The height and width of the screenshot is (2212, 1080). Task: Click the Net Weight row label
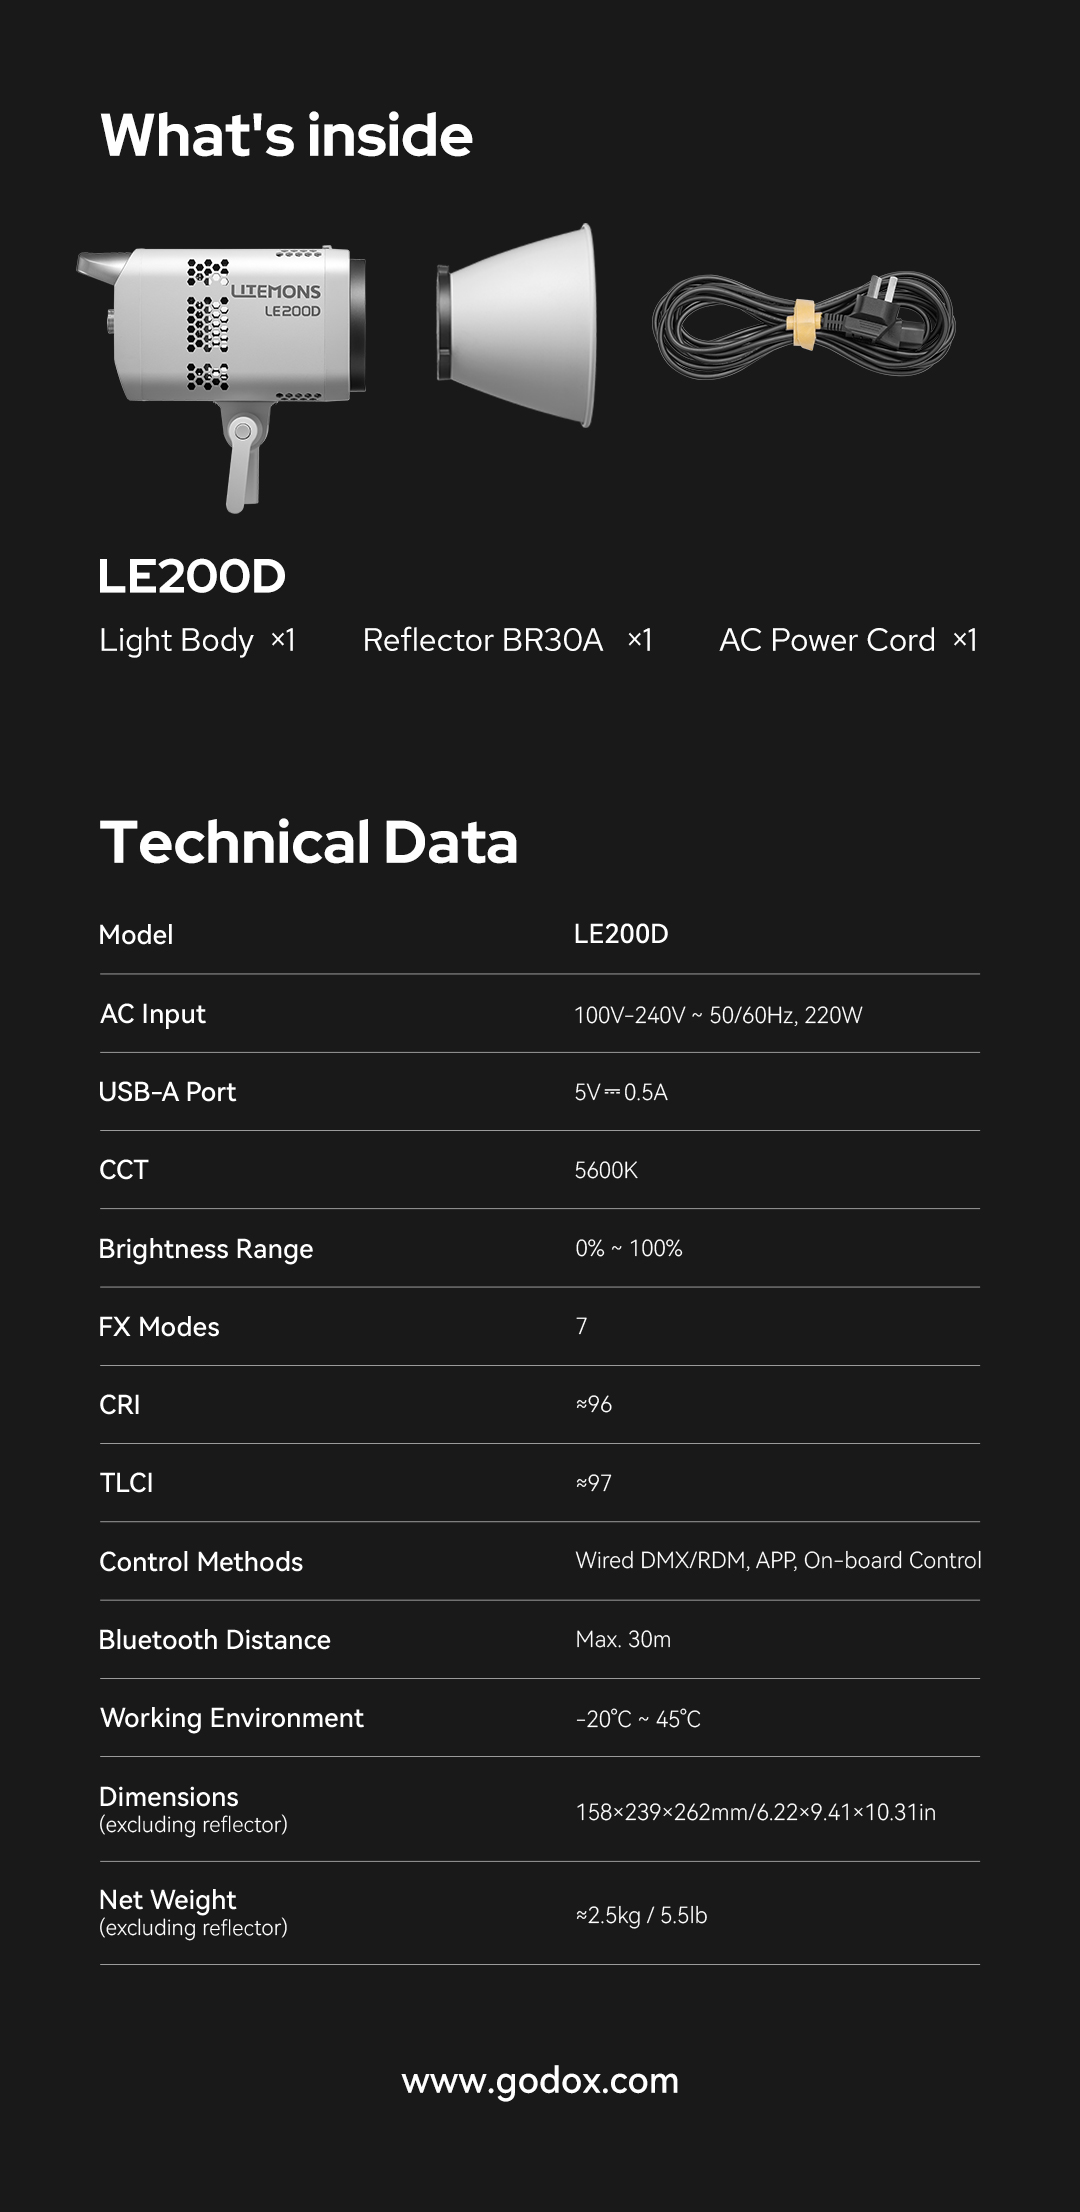point(168,1900)
